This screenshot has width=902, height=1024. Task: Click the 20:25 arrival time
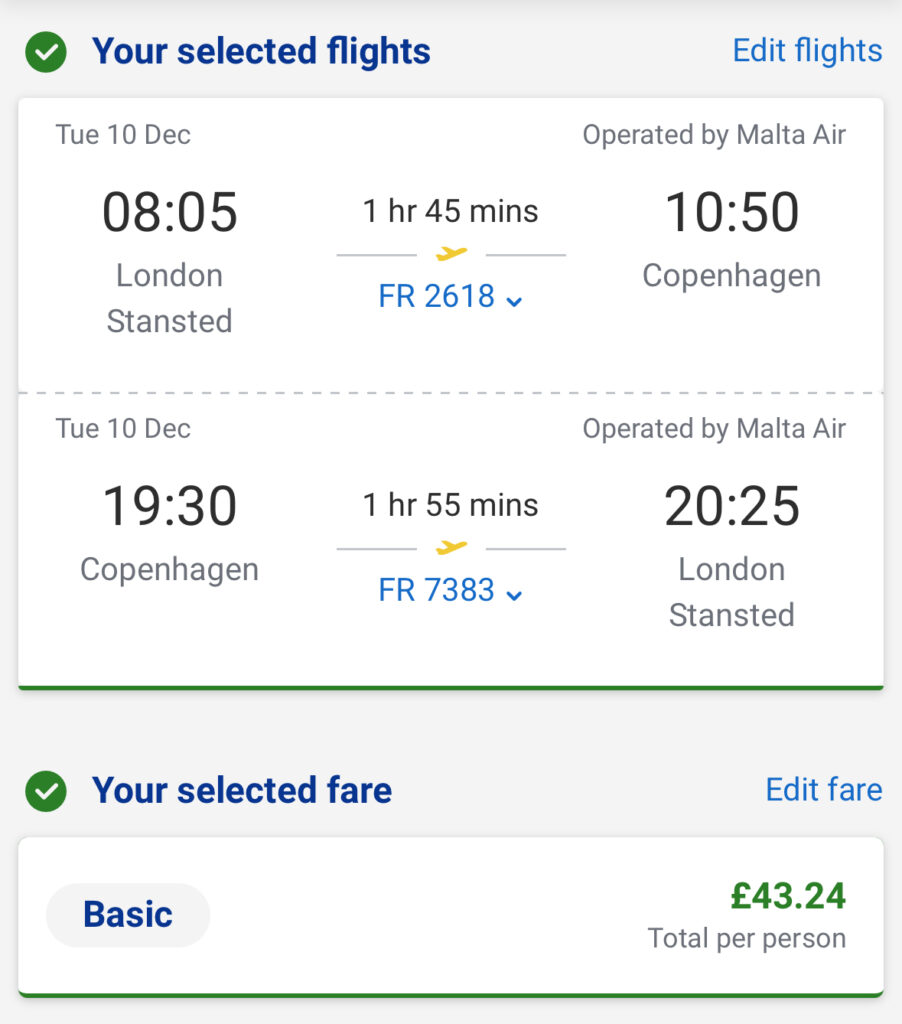pyautogui.click(x=732, y=506)
